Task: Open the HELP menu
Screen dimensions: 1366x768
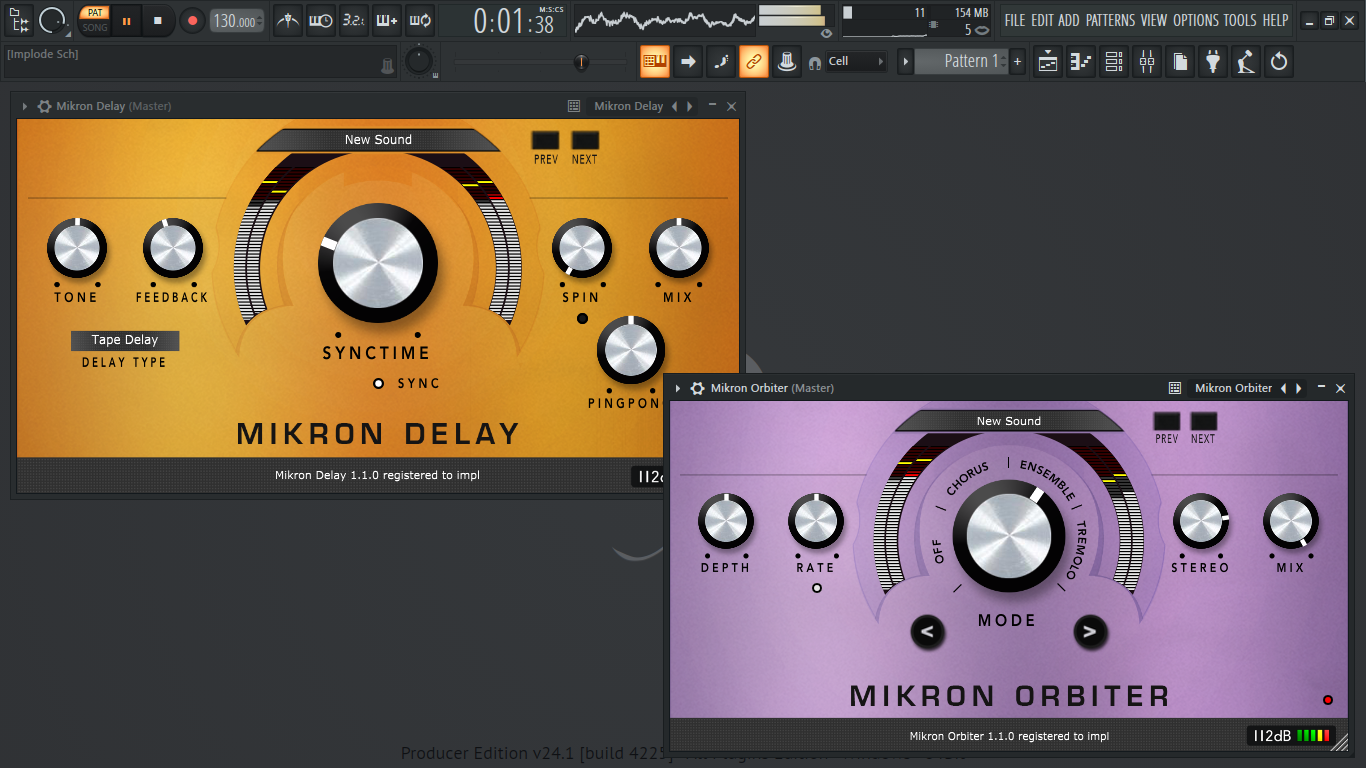Action: coord(1275,20)
